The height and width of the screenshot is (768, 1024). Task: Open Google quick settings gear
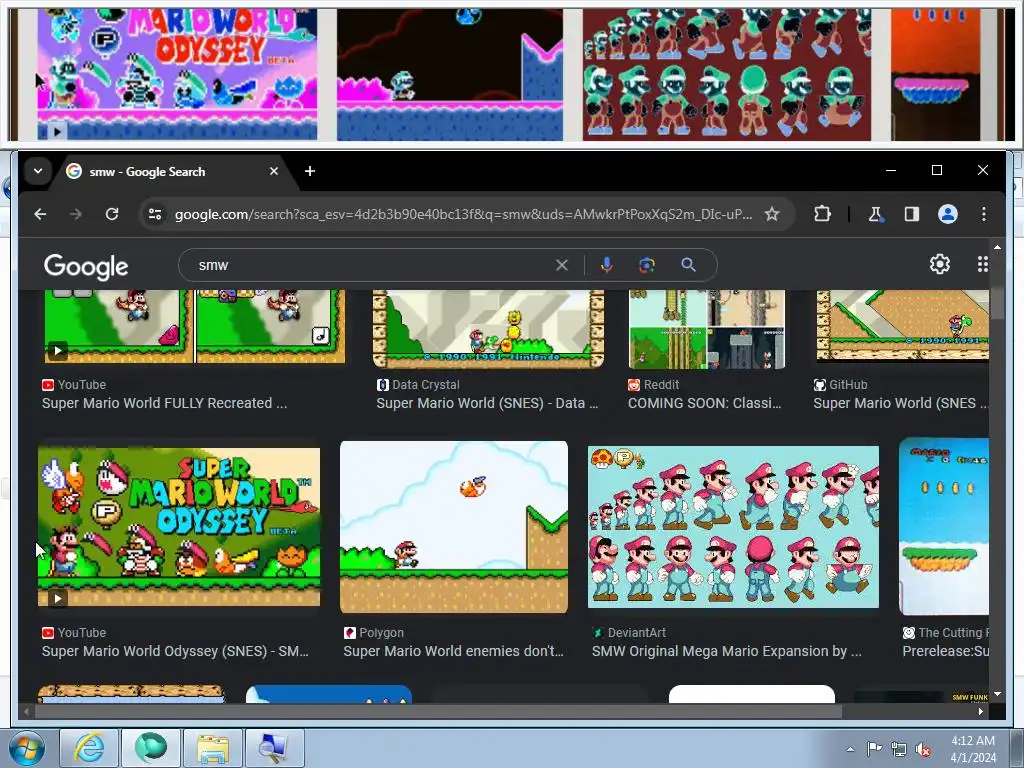(940, 264)
